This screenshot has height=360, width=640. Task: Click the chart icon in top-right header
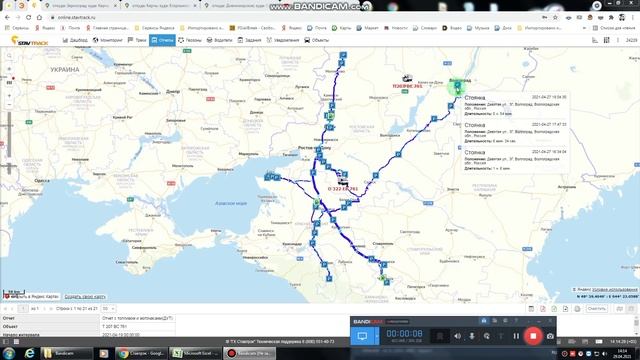[x=595, y=40]
